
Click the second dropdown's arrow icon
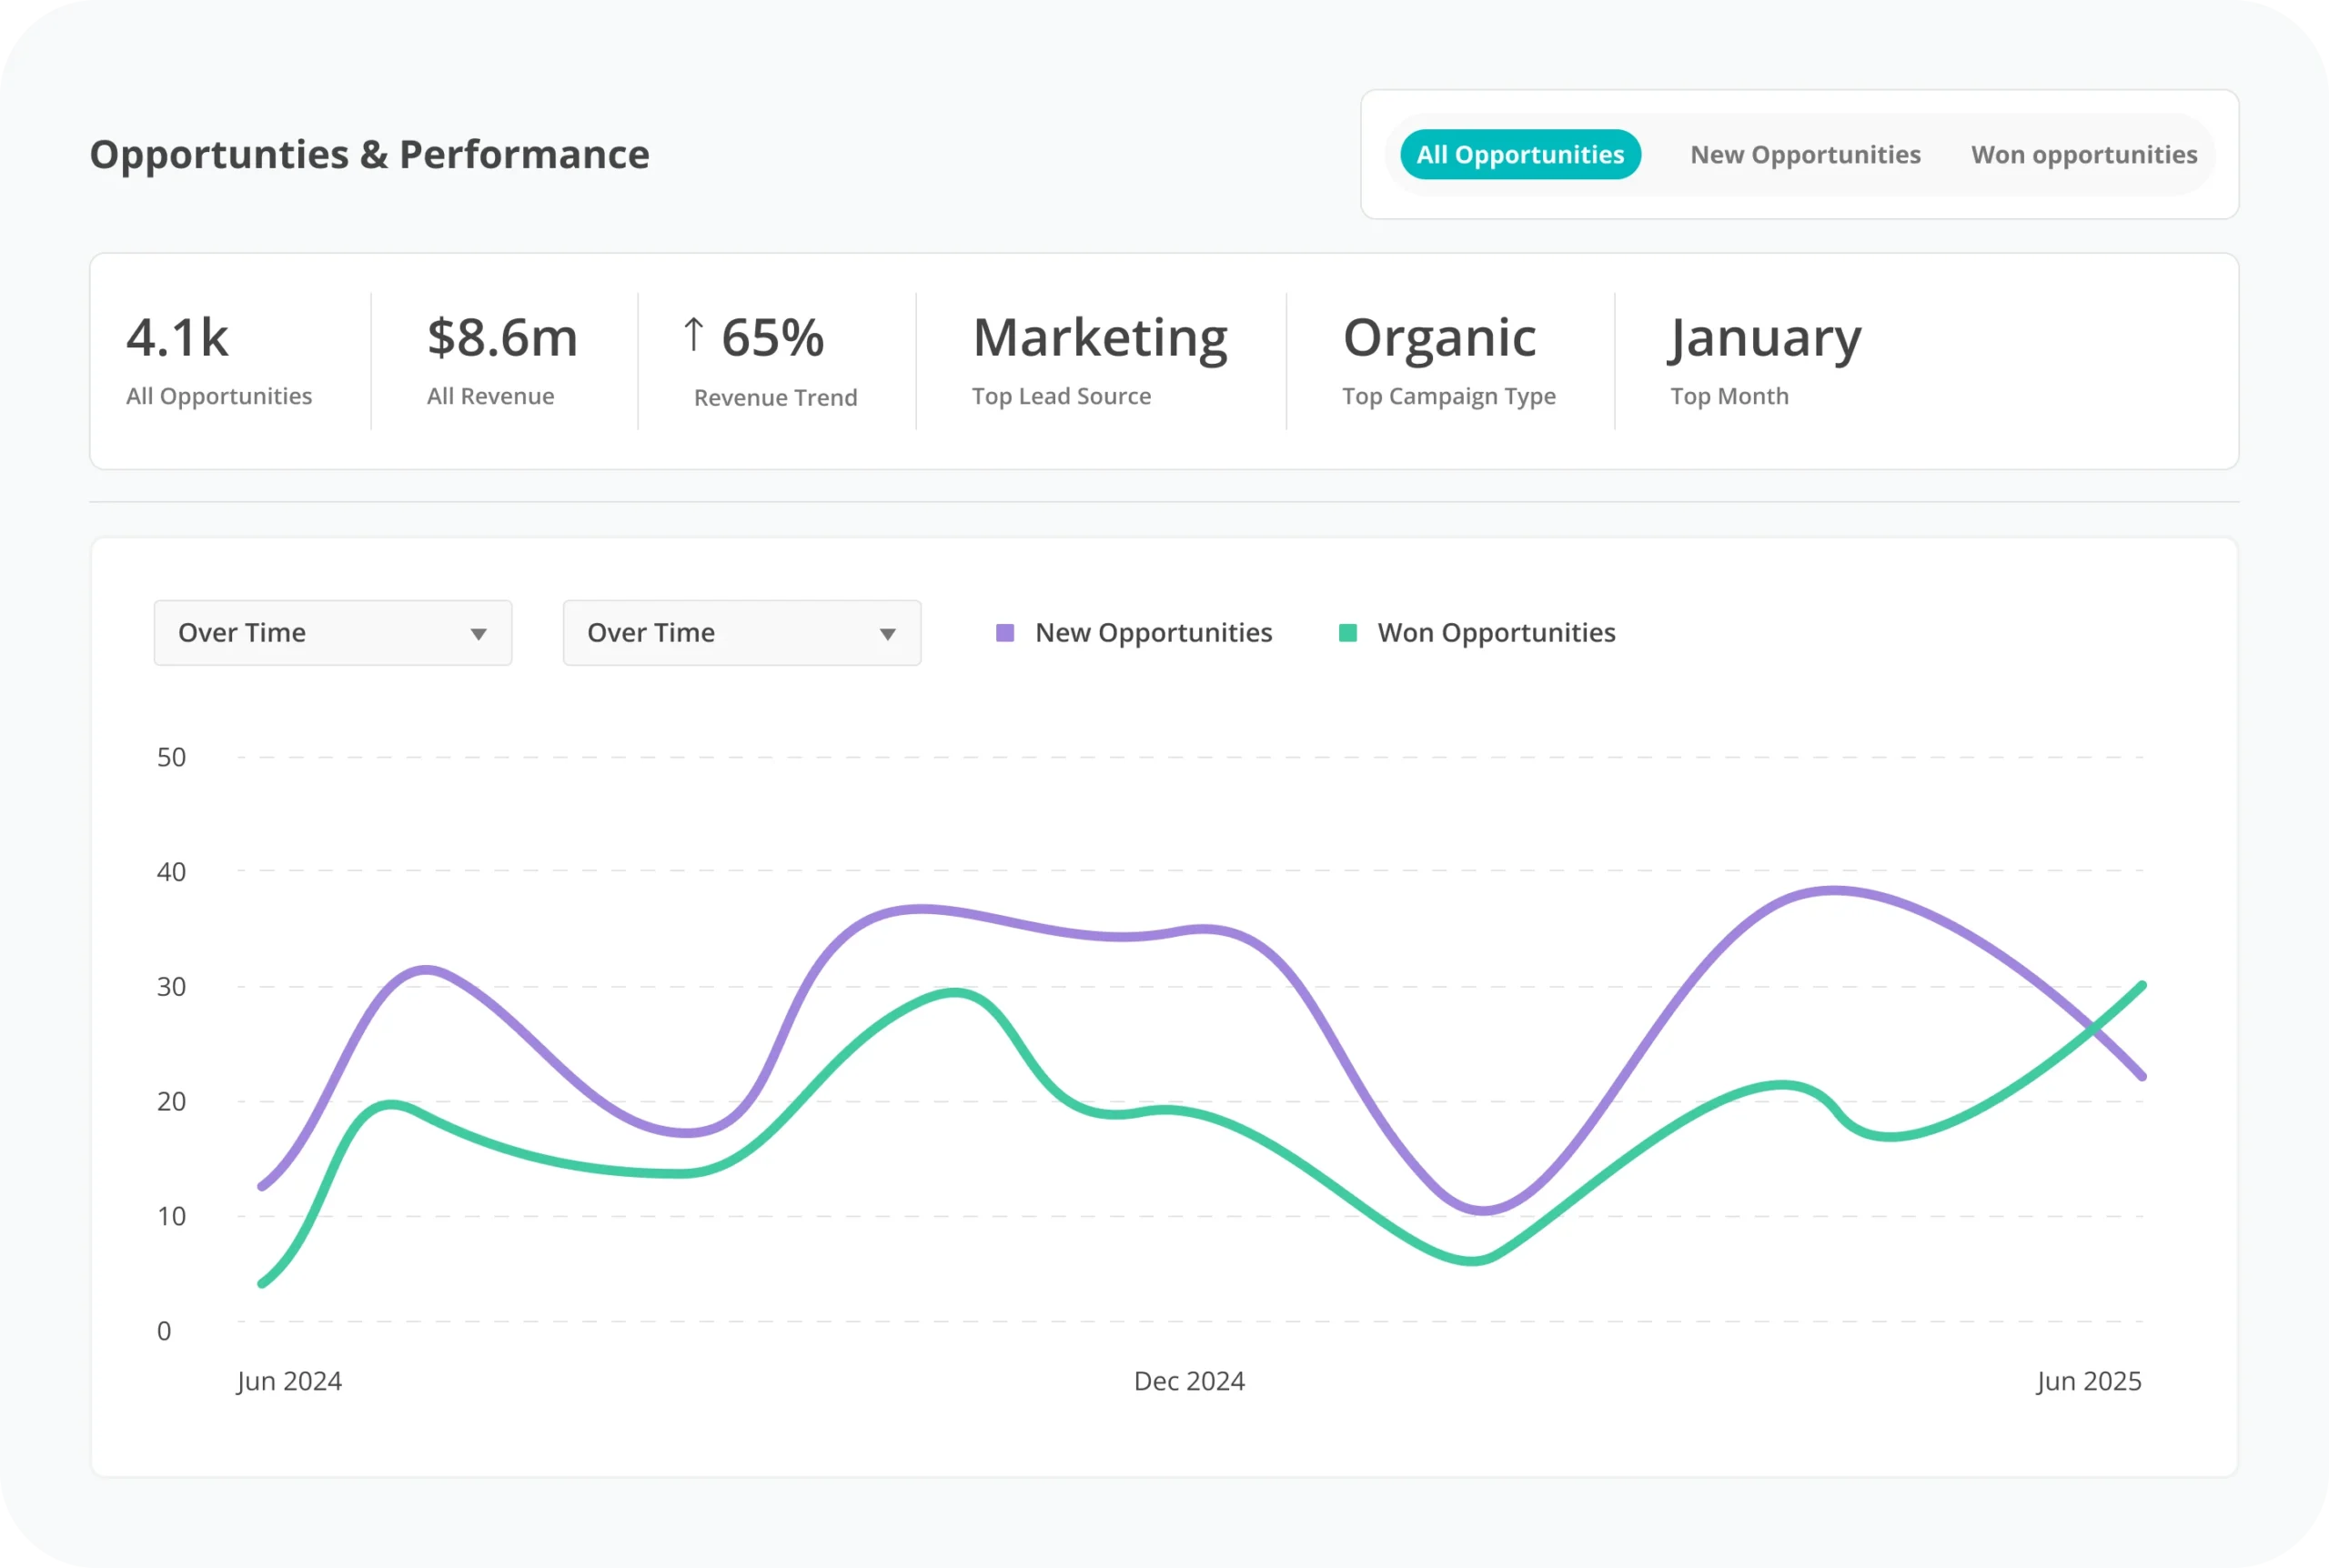887,634
